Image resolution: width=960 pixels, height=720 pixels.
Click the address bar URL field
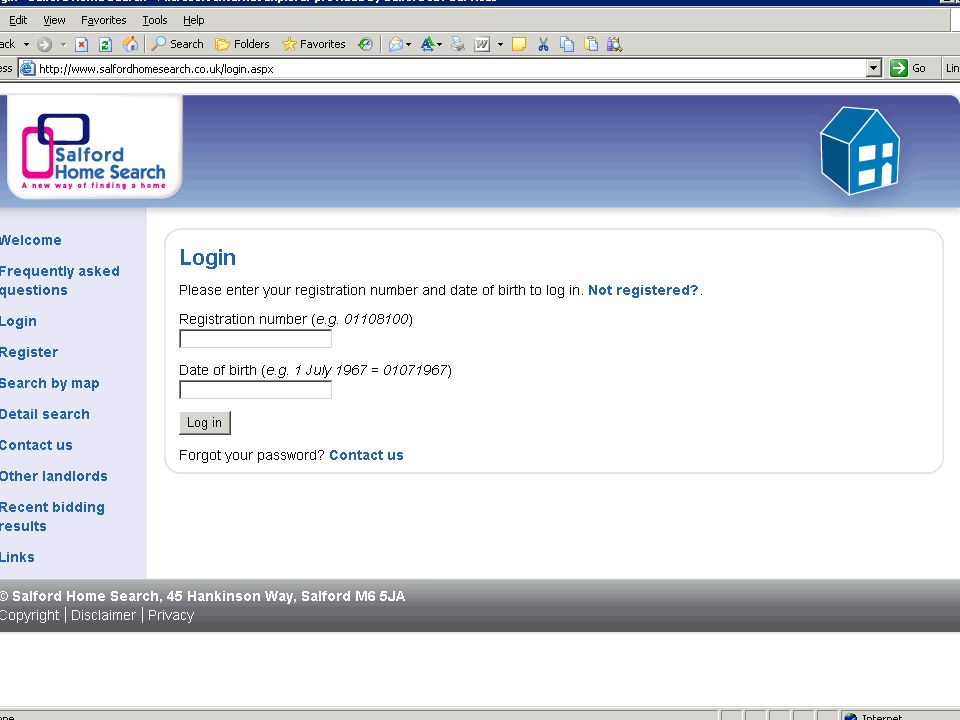(450, 69)
